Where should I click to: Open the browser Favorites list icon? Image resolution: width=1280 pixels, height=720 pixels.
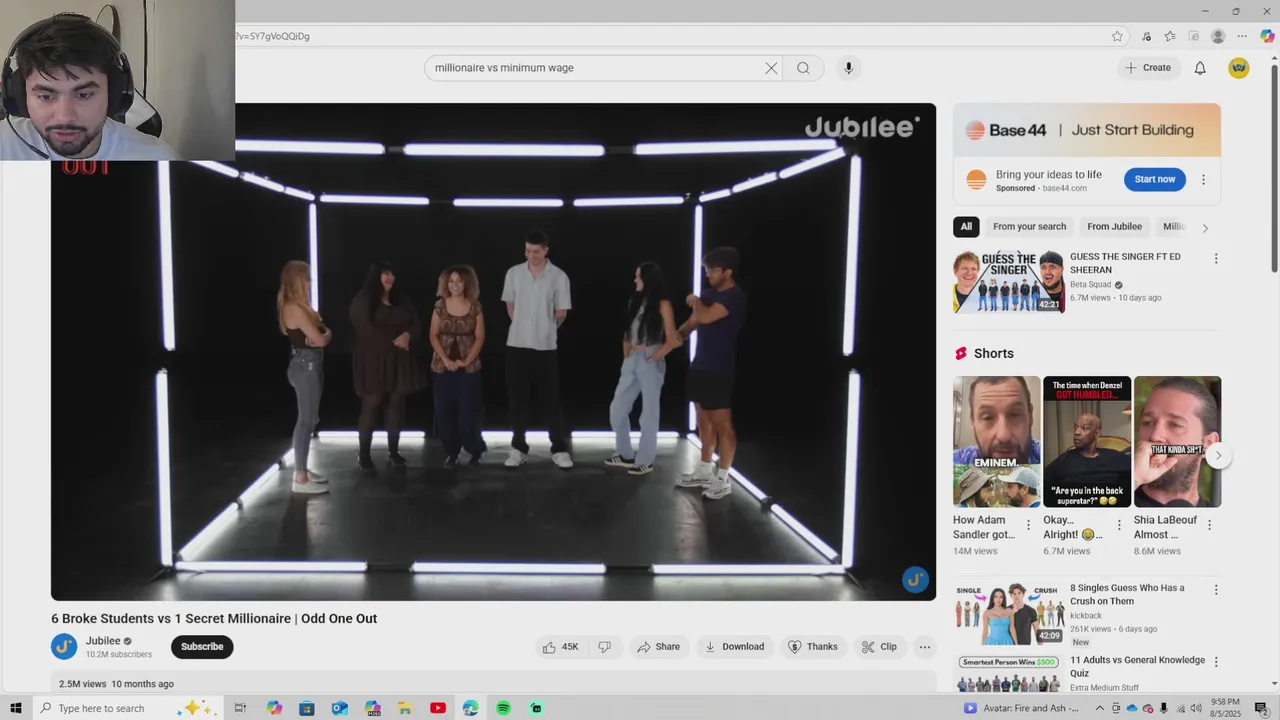pos(1170,36)
